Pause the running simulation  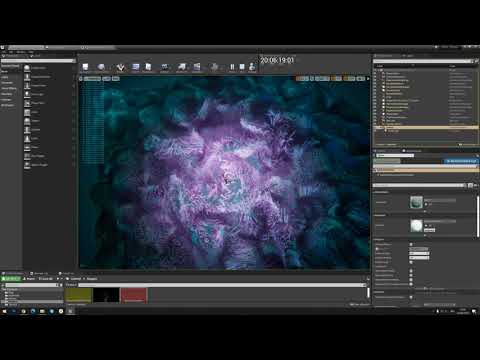[232, 68]
